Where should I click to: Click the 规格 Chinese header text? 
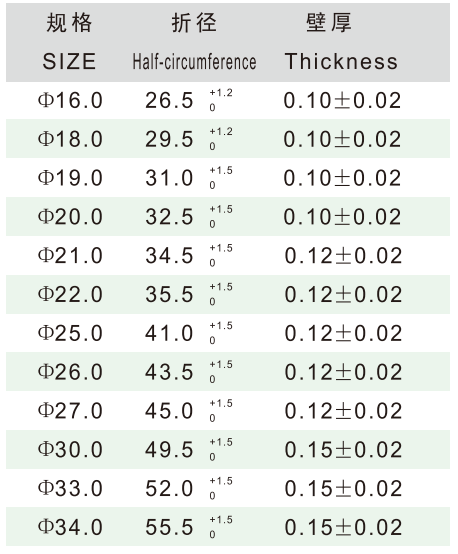69,23
